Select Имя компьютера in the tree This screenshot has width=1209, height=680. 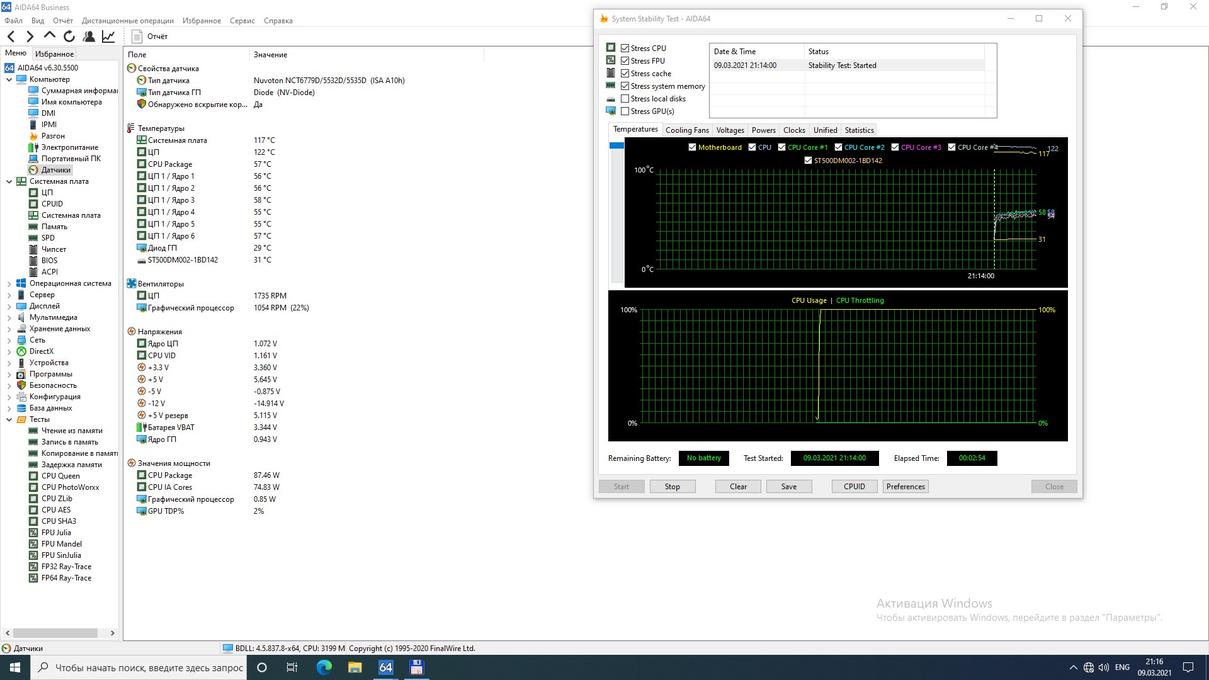tap(71, 102)
